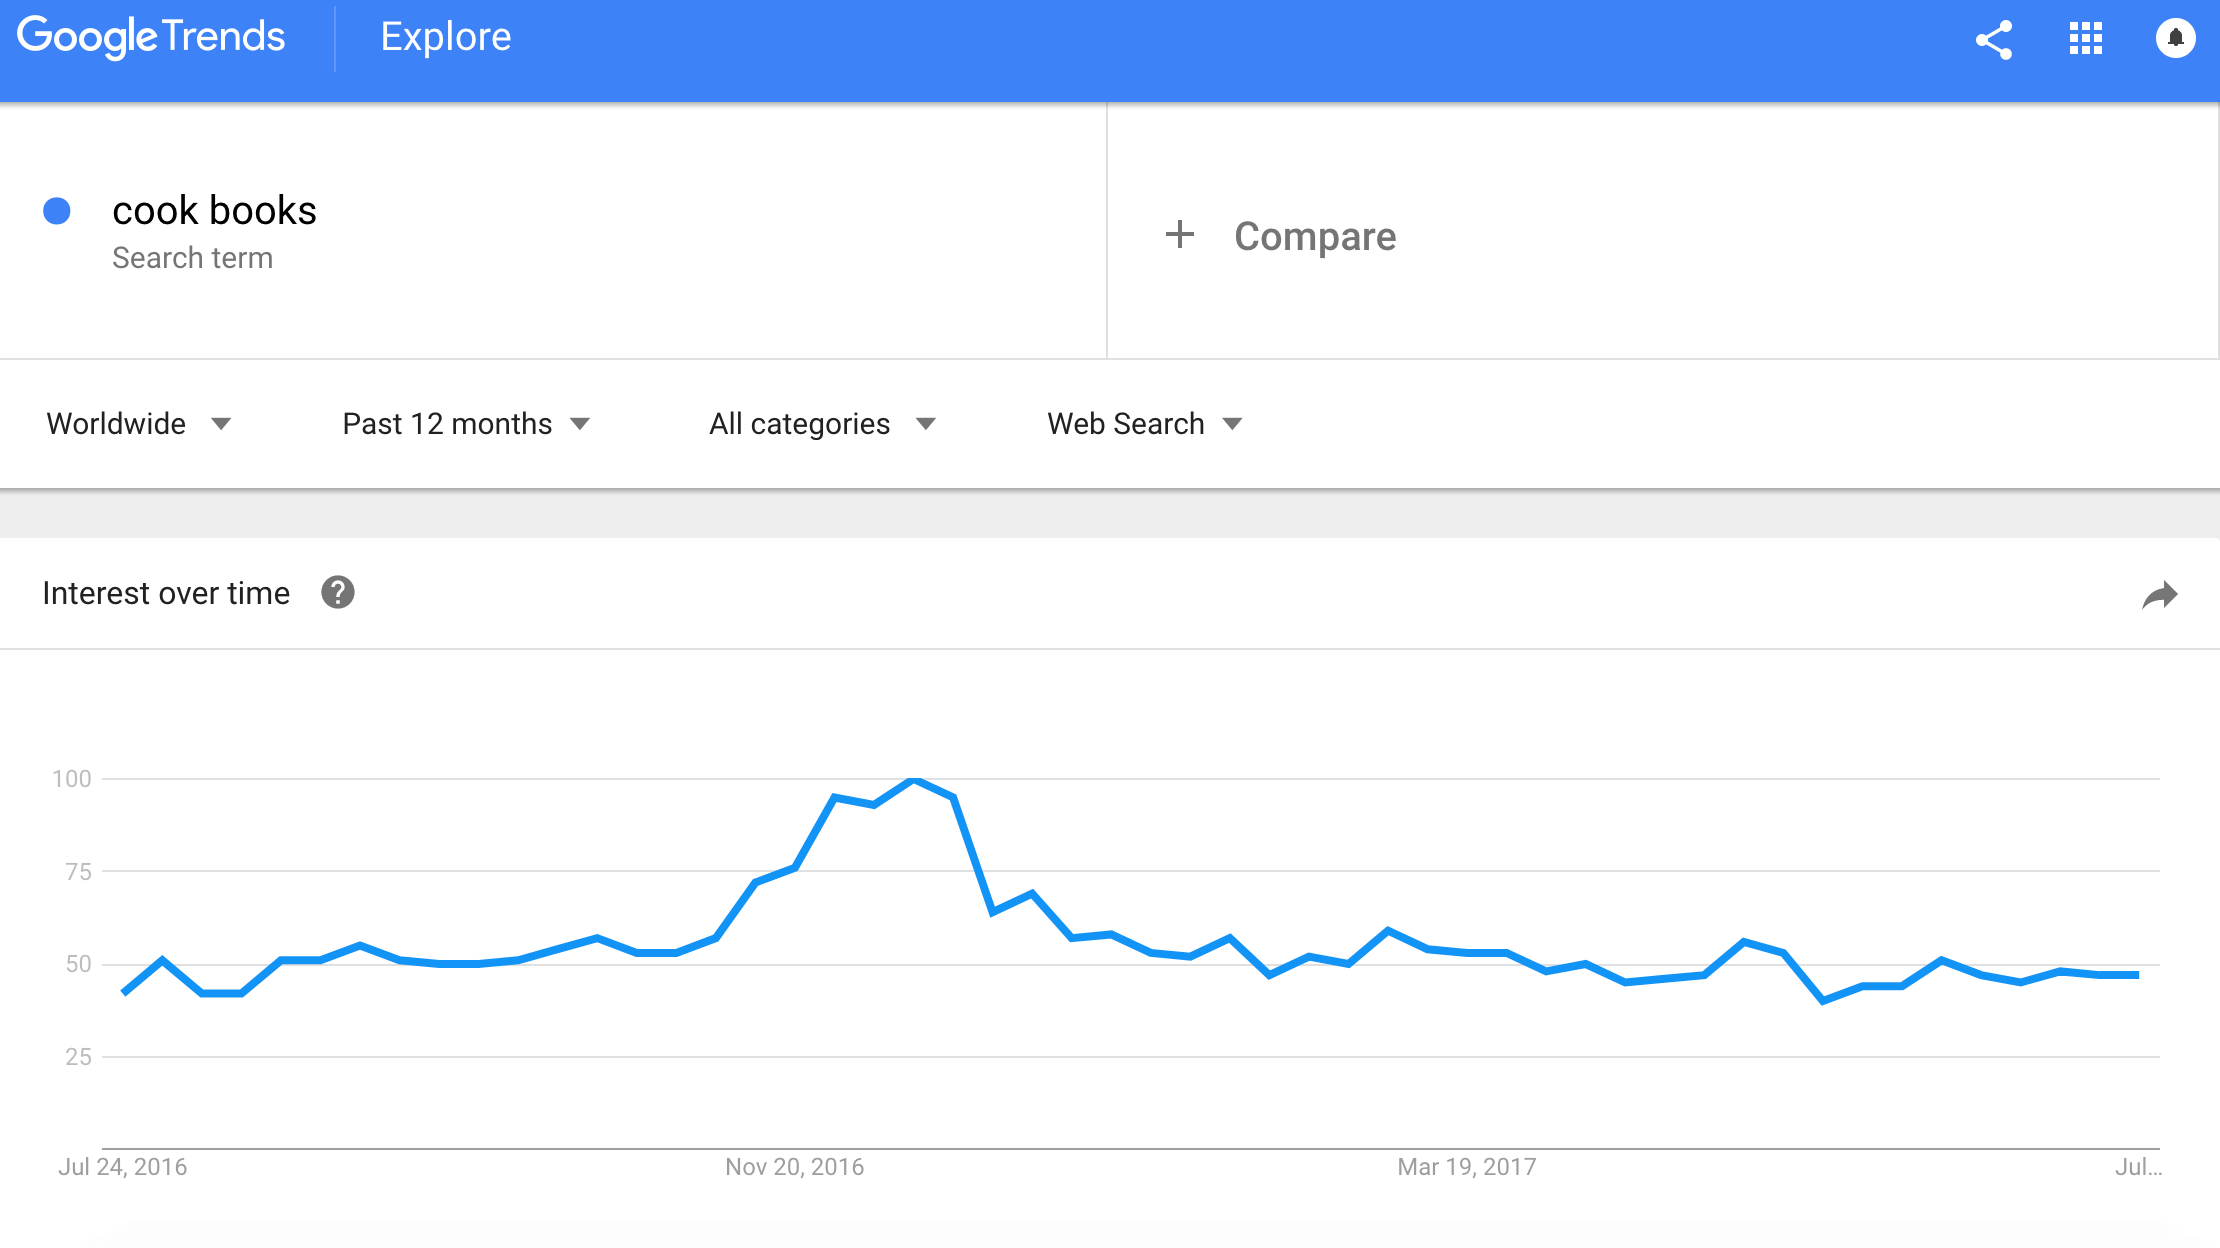Expand the Worldwide region dropdown
The image size is (2220, 1248).
tap(139, 424)
